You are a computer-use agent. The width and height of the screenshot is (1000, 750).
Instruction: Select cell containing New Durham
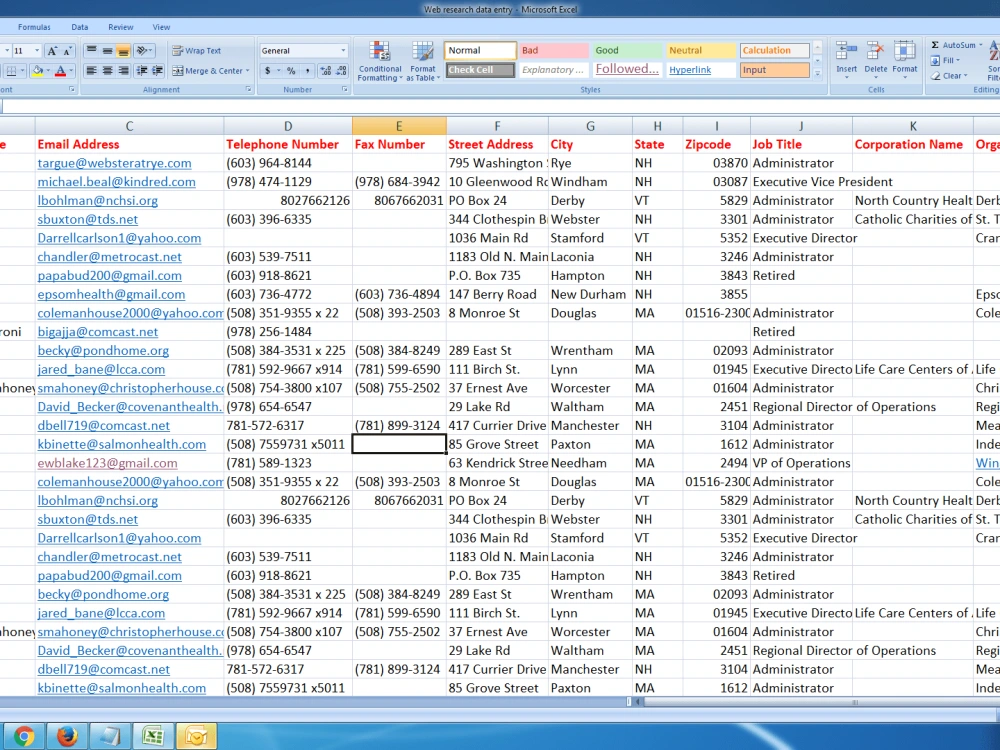coord(590,295)
